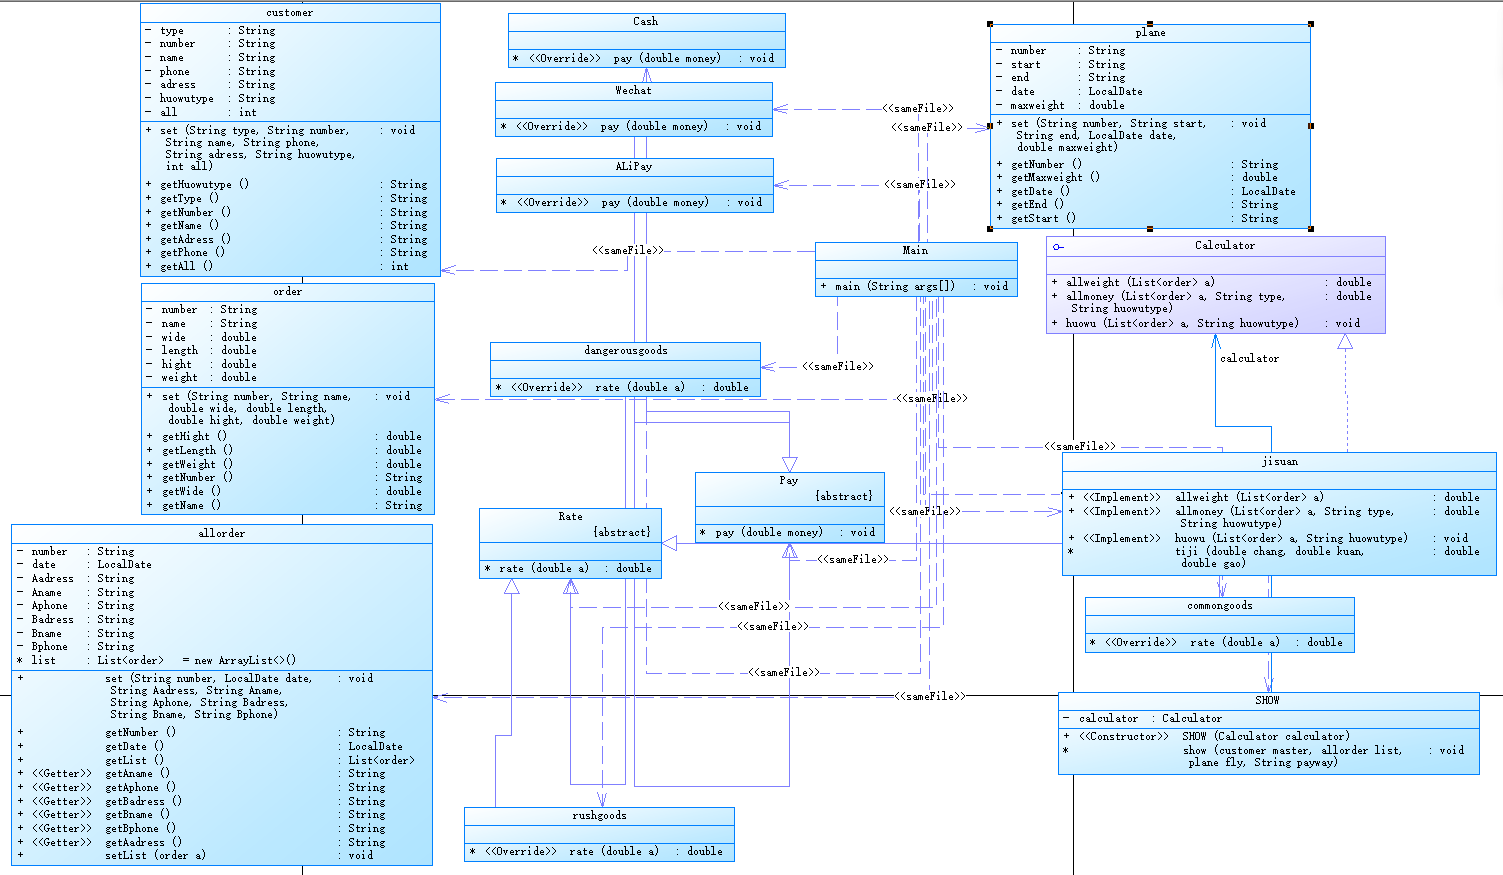Select Aadress : String attribute in allorder
1503x875 pixels.
click(75, 578)
